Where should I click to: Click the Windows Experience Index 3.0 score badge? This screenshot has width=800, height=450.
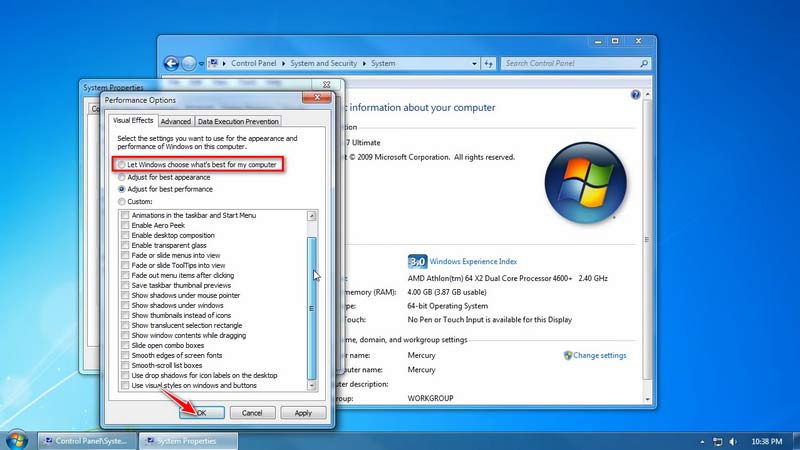417,262
